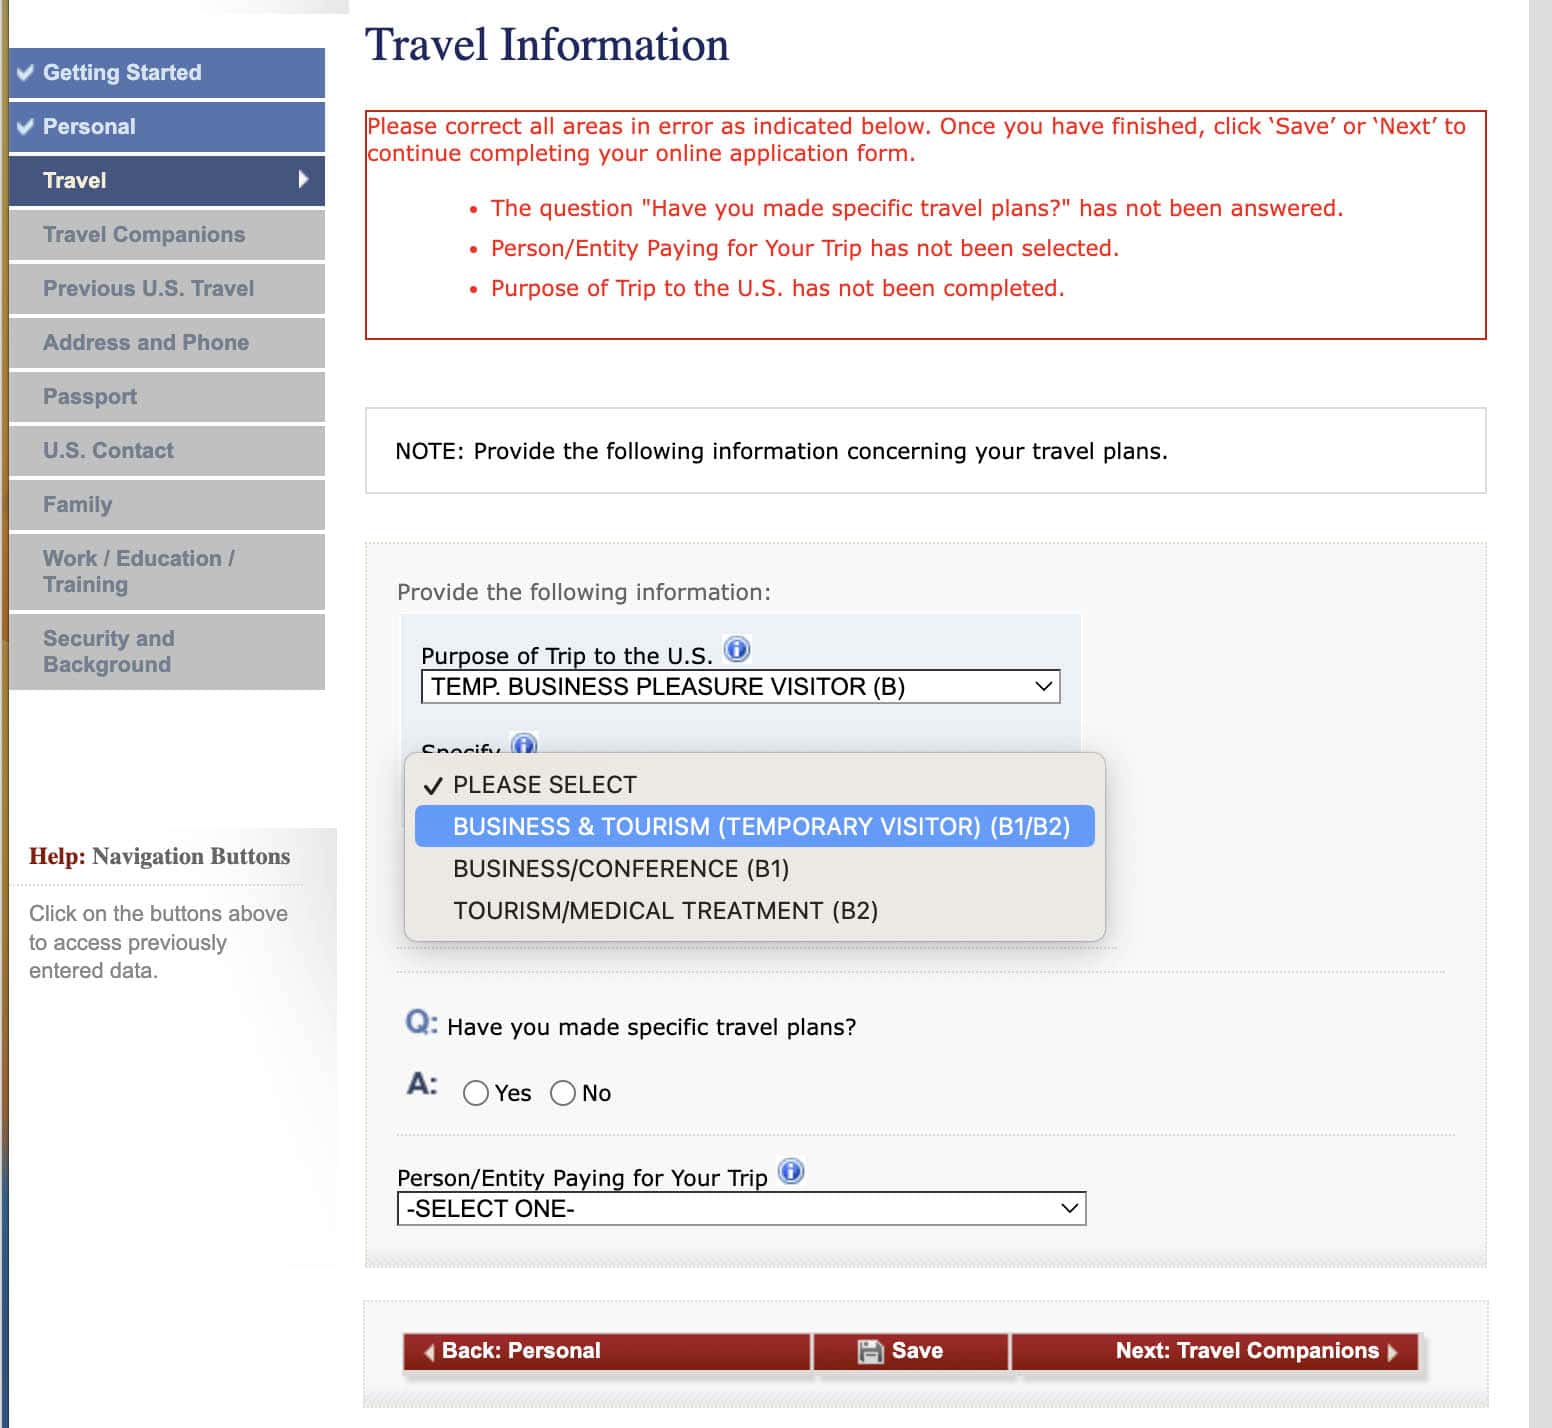Screen dimensions: 1552x1428
Task: Open the tooltip beside Person/Entity Paying for Your Trip
Action: [791, 1172]
